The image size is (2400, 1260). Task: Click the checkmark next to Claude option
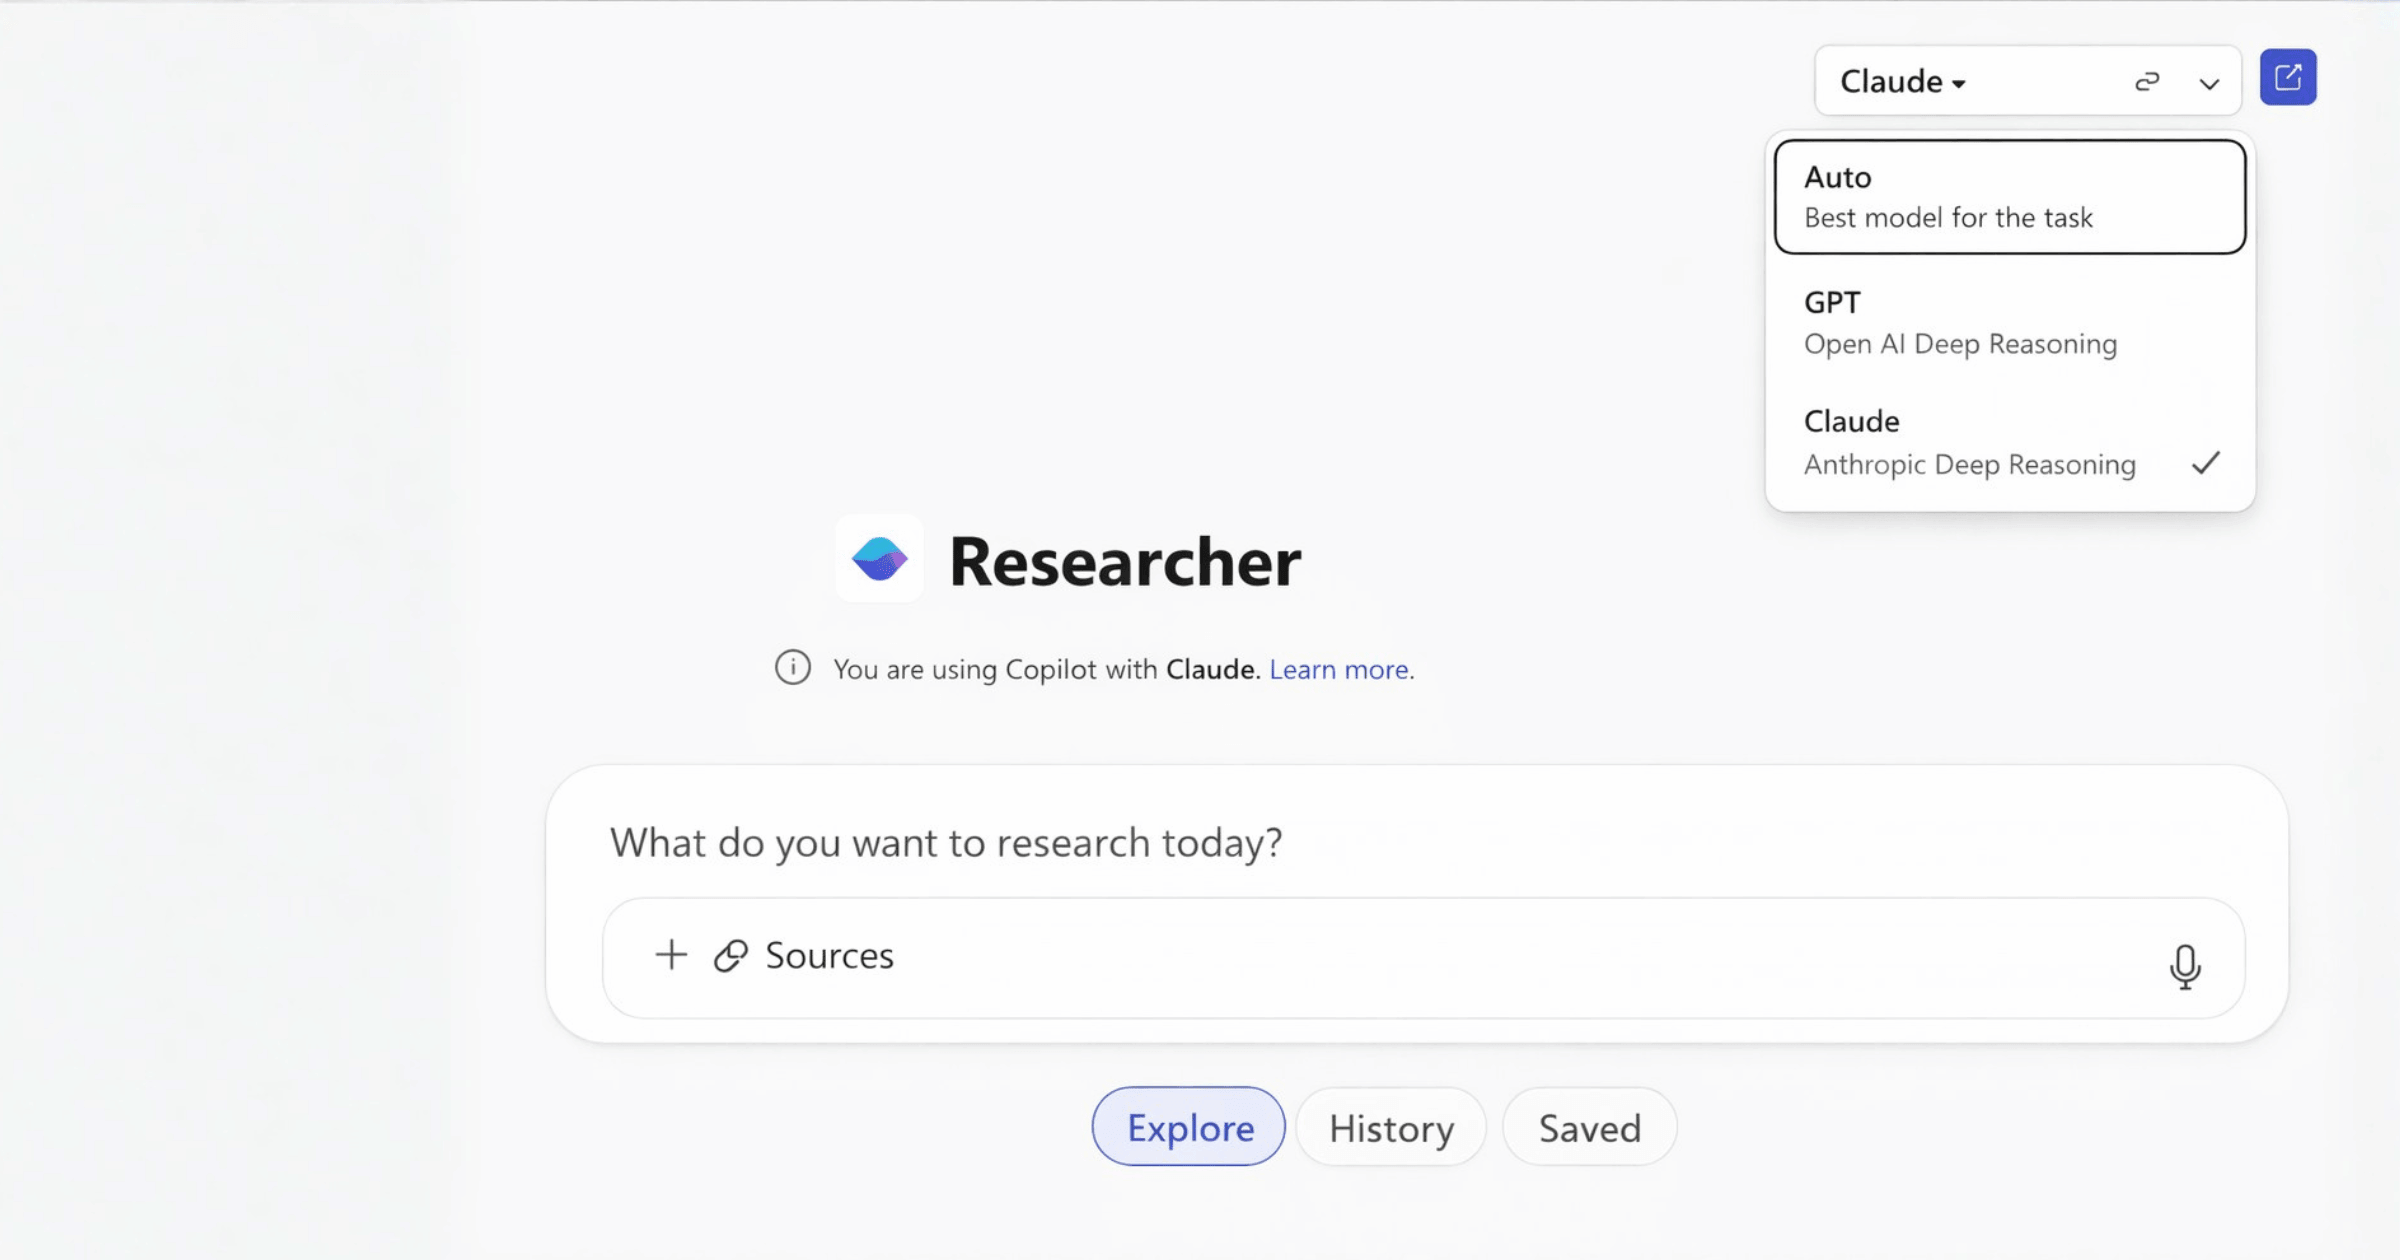click(2205, 463)
